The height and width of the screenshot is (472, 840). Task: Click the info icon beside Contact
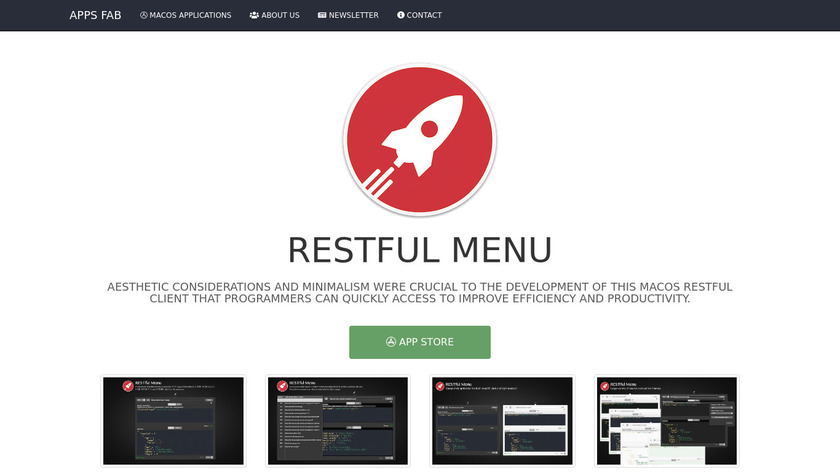(x=401, y=15)
